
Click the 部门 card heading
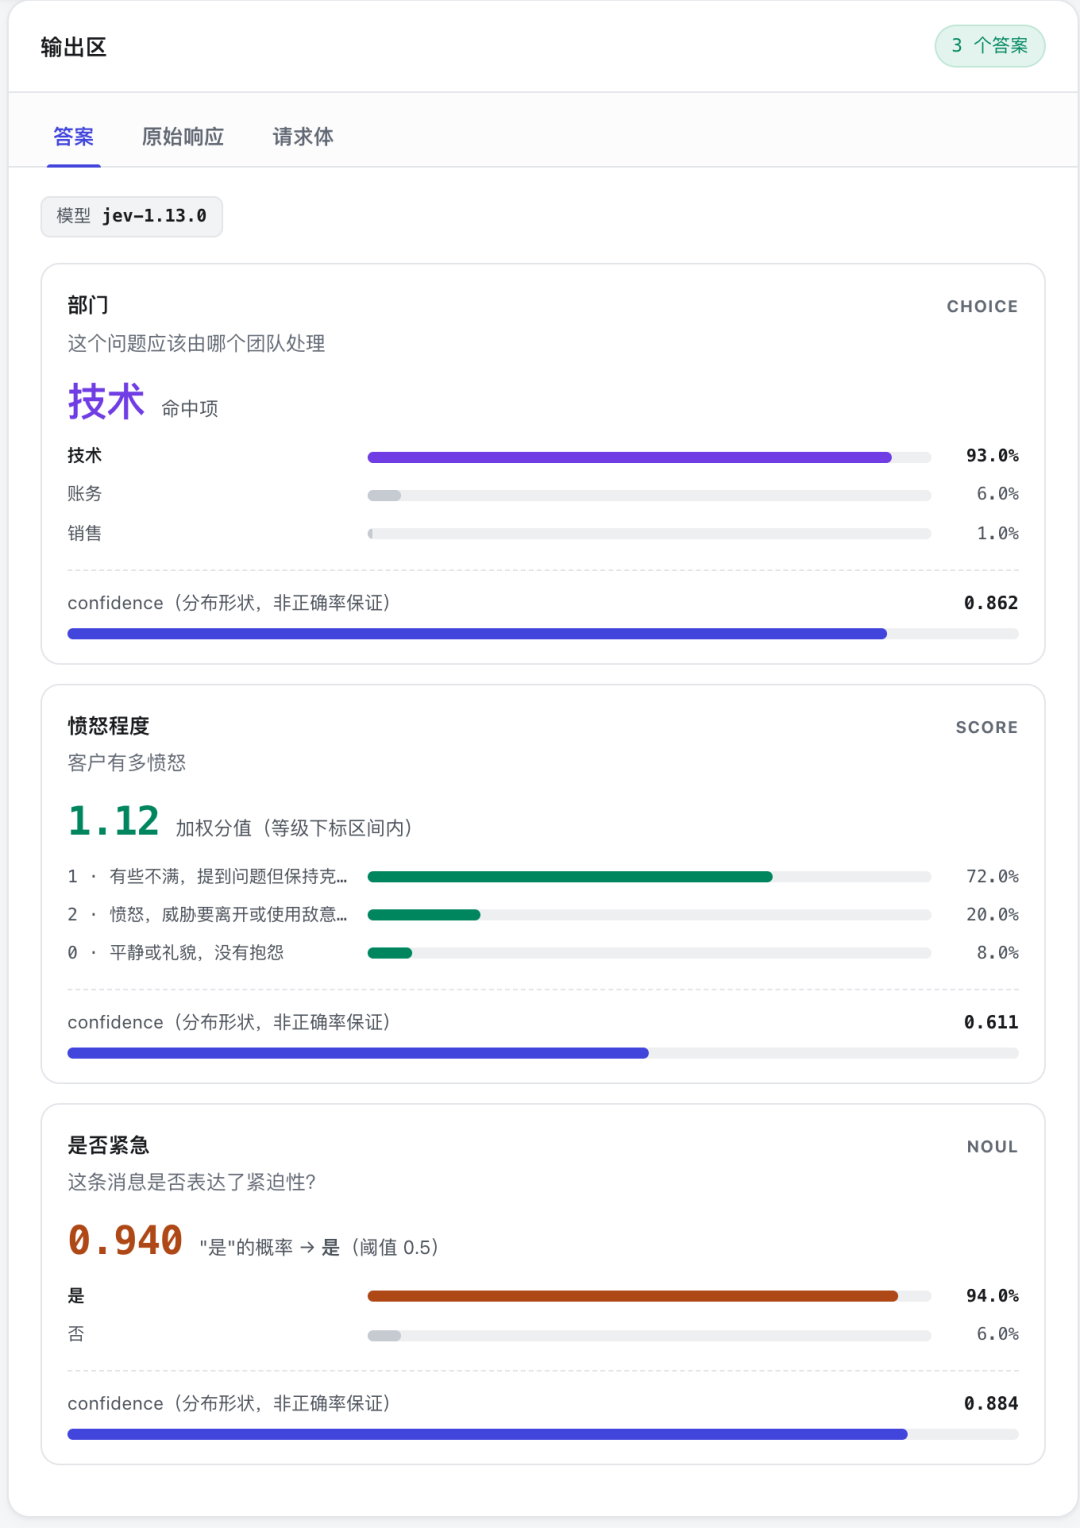(88, 305)
